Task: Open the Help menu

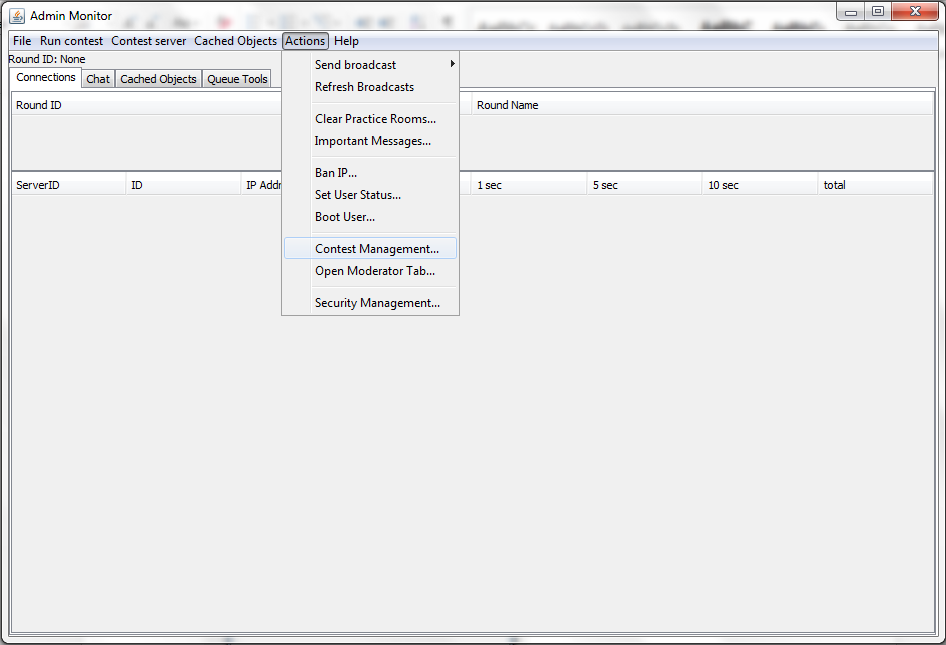Action: (346, 41)
